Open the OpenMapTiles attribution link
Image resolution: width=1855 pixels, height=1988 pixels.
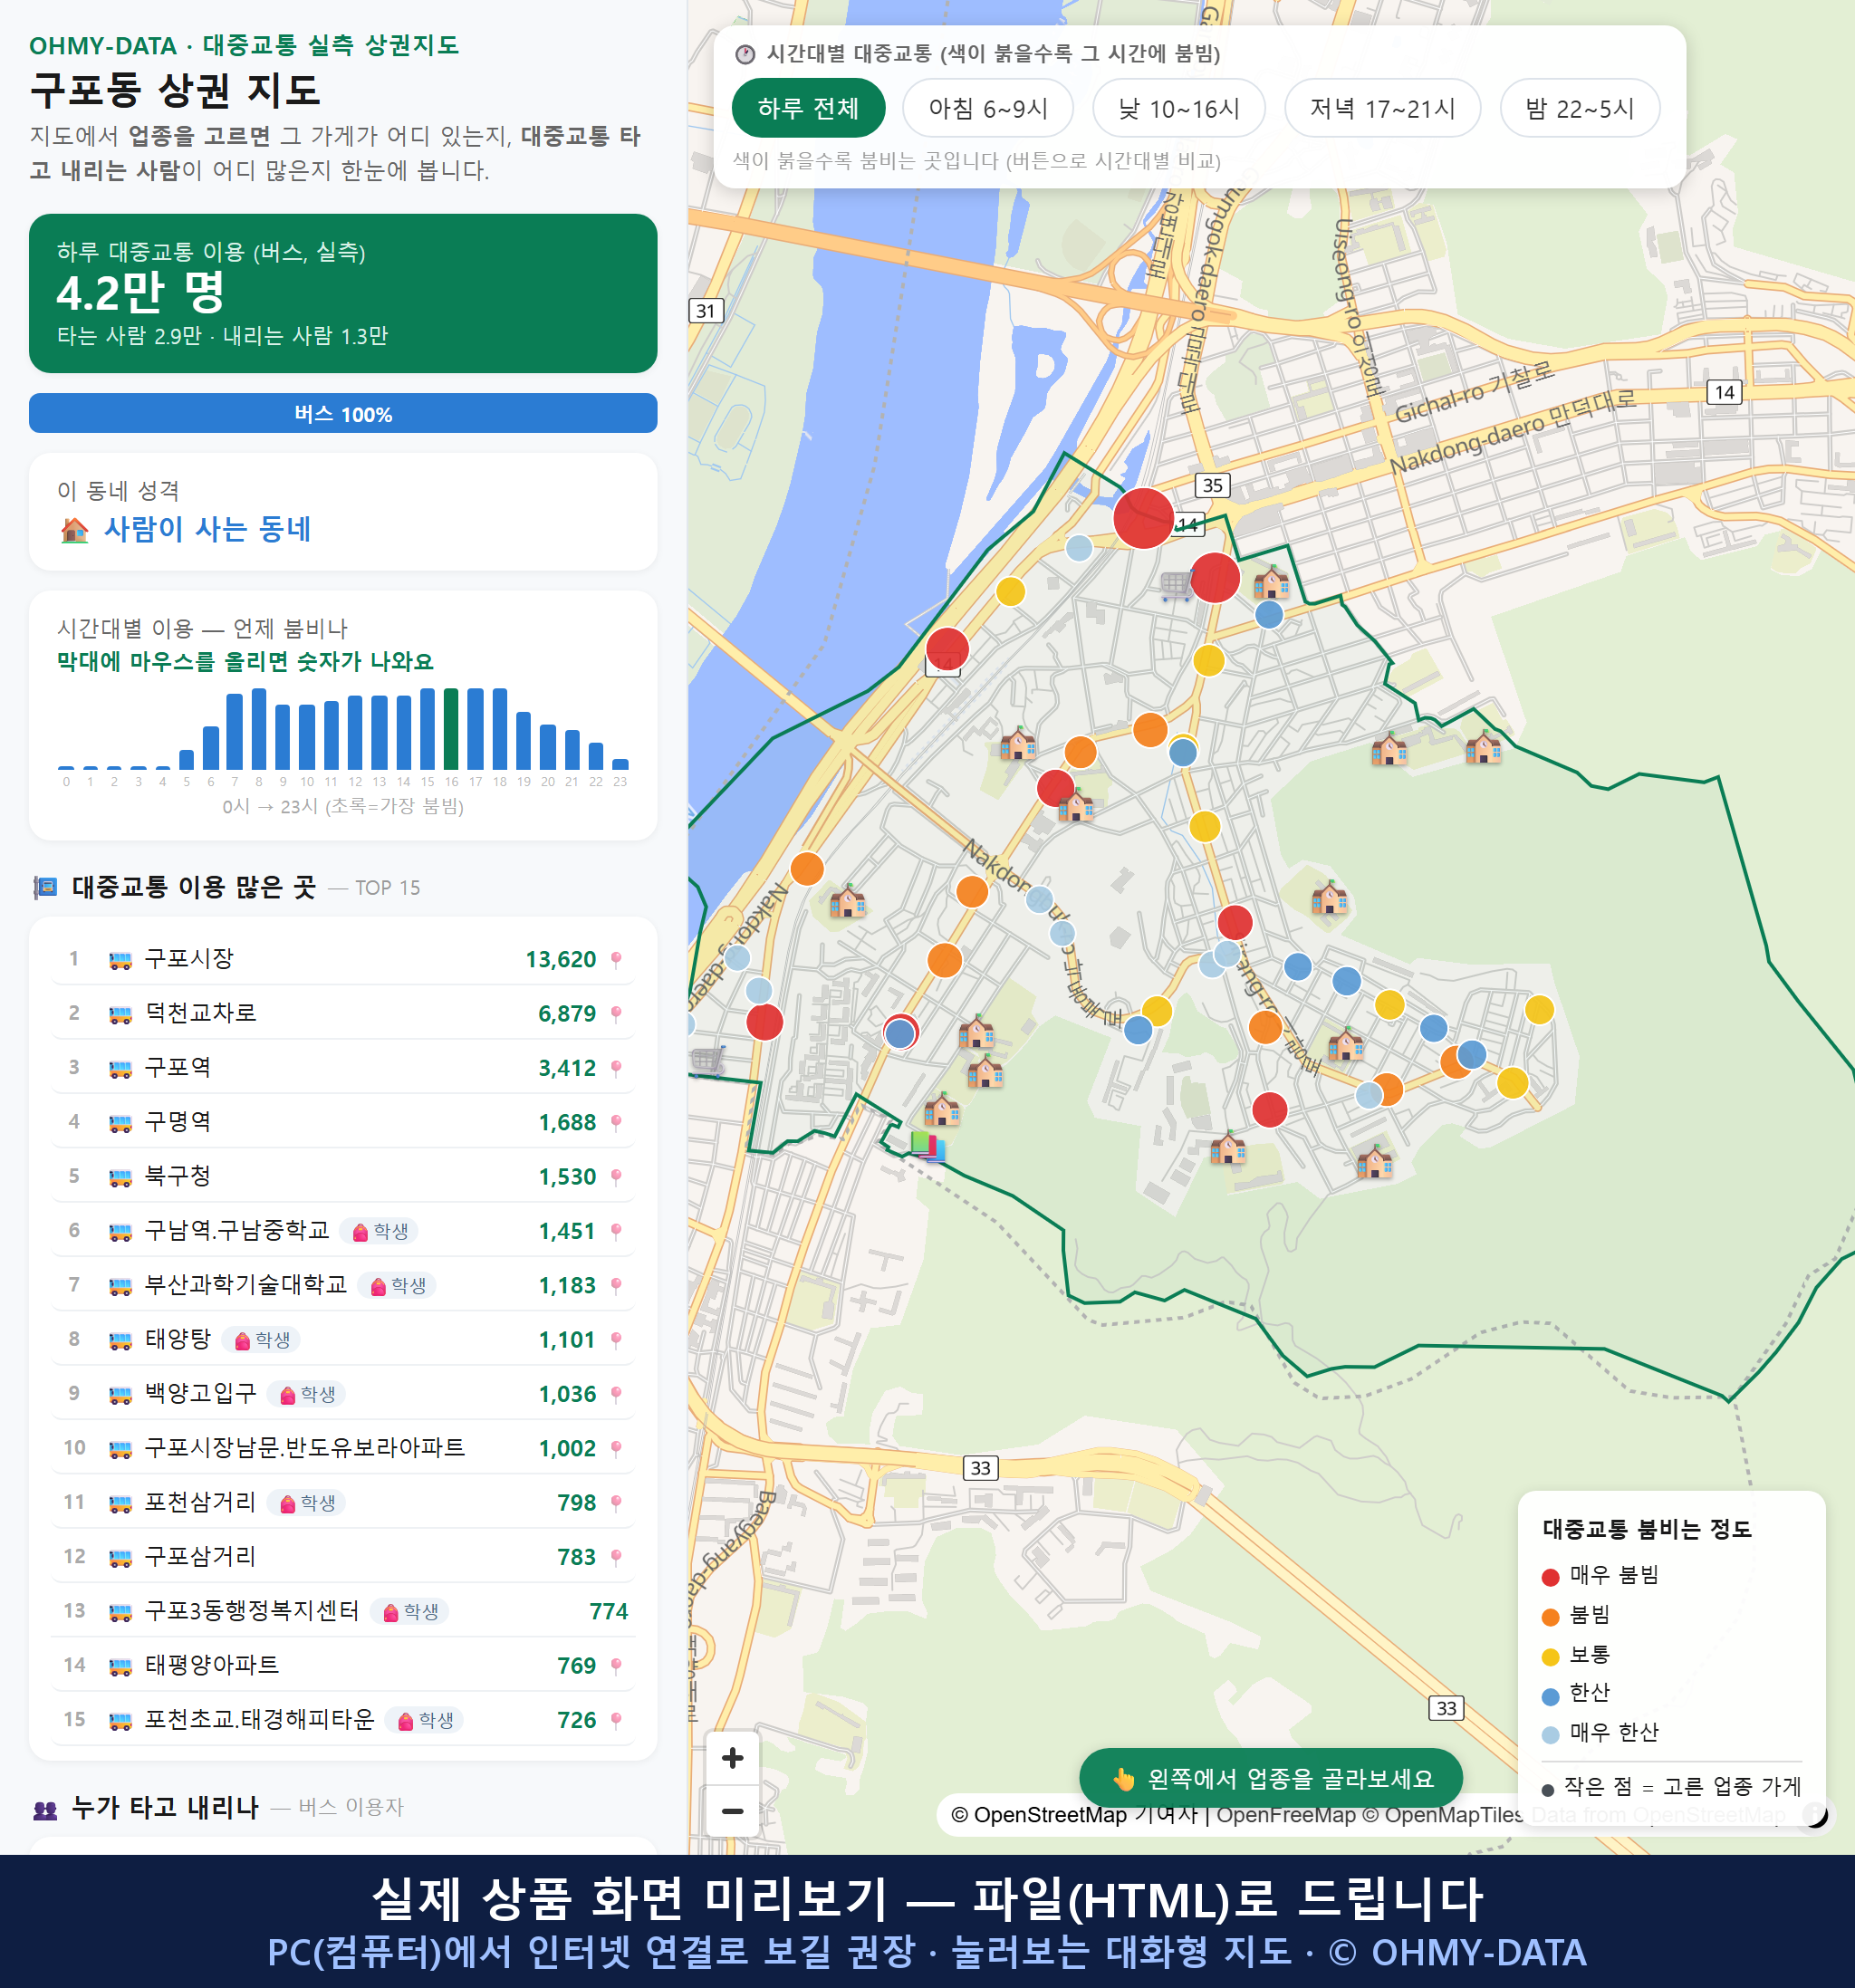[x=1442, y=1815]
